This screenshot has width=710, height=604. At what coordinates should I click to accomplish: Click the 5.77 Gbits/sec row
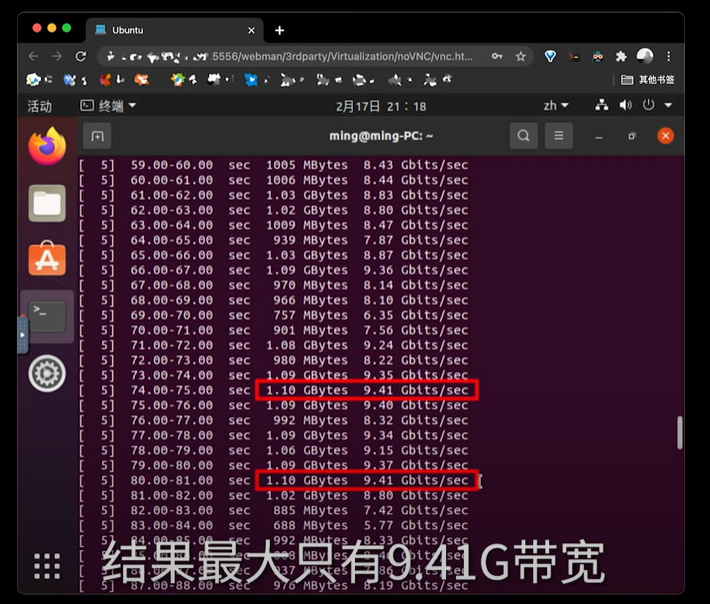tap(273, 525)
